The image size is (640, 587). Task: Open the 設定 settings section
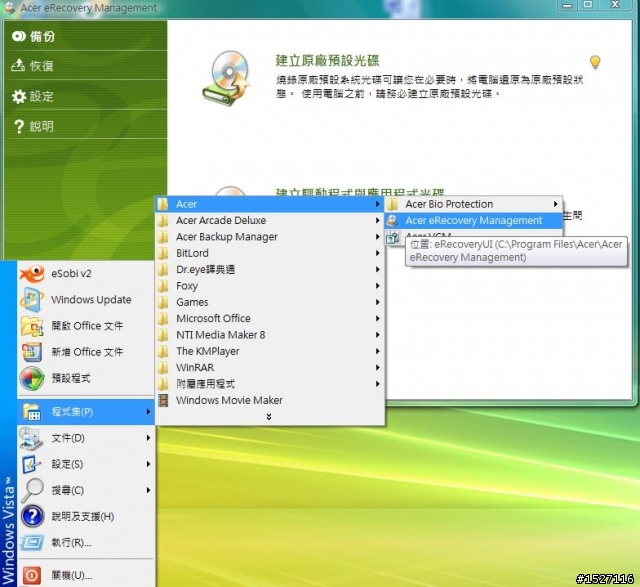[x=85, y=96]
